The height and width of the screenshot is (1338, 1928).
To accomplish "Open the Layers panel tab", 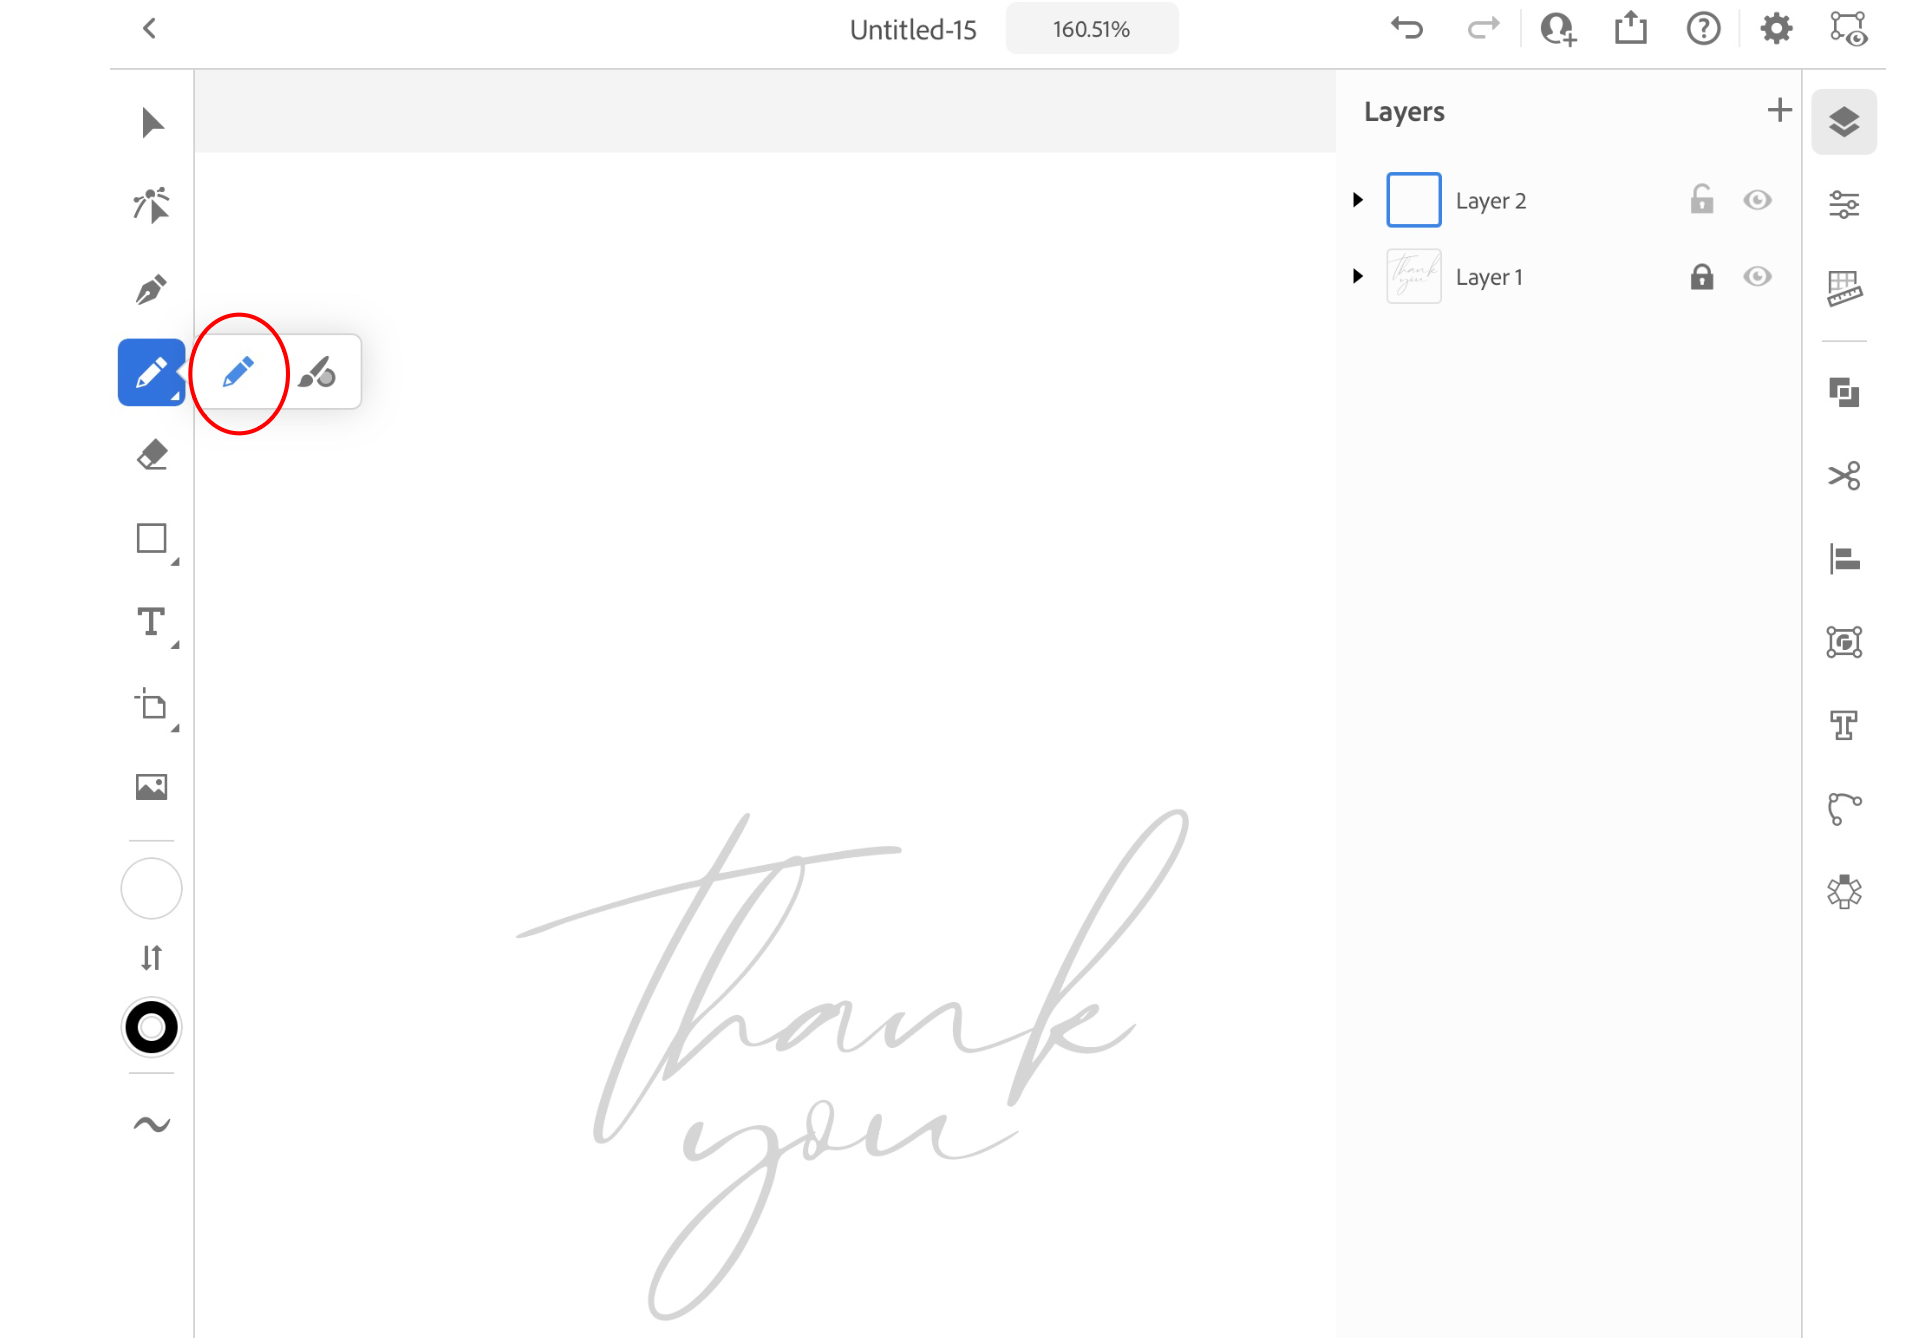I will pos(1843,122).
